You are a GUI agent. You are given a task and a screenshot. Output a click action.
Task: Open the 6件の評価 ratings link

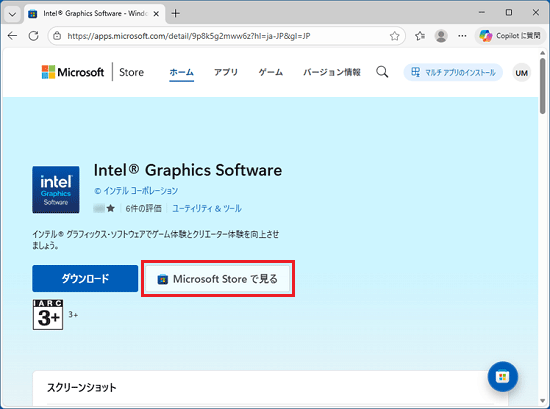coord(143,208)
